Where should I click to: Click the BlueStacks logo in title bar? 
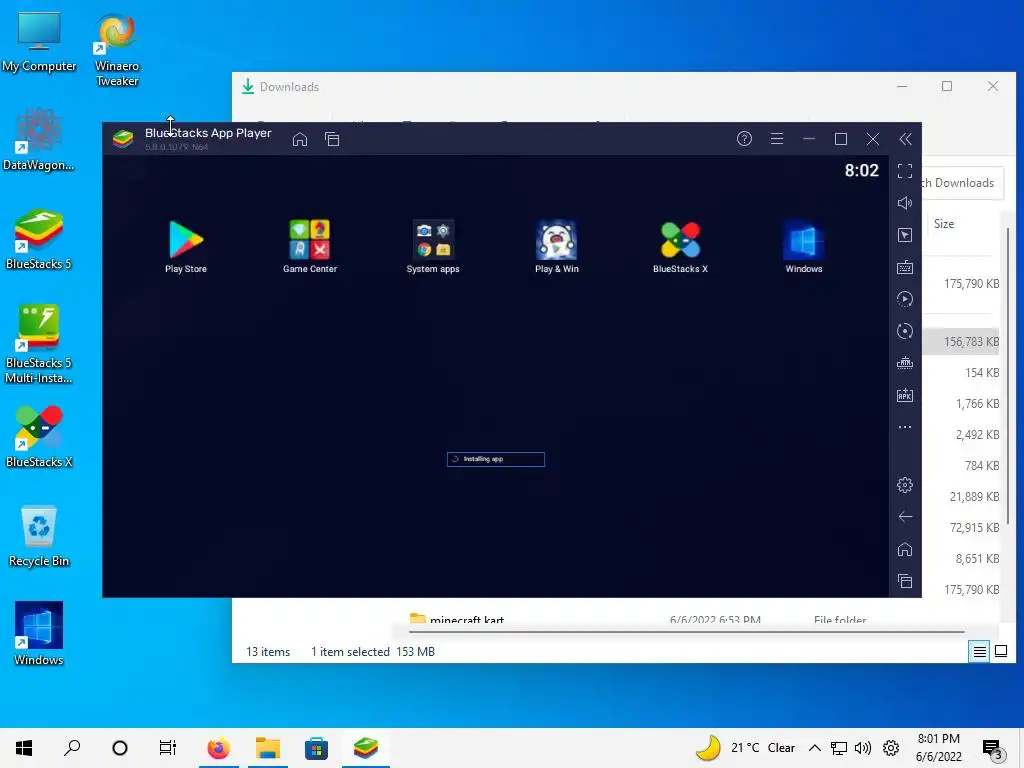123,139
